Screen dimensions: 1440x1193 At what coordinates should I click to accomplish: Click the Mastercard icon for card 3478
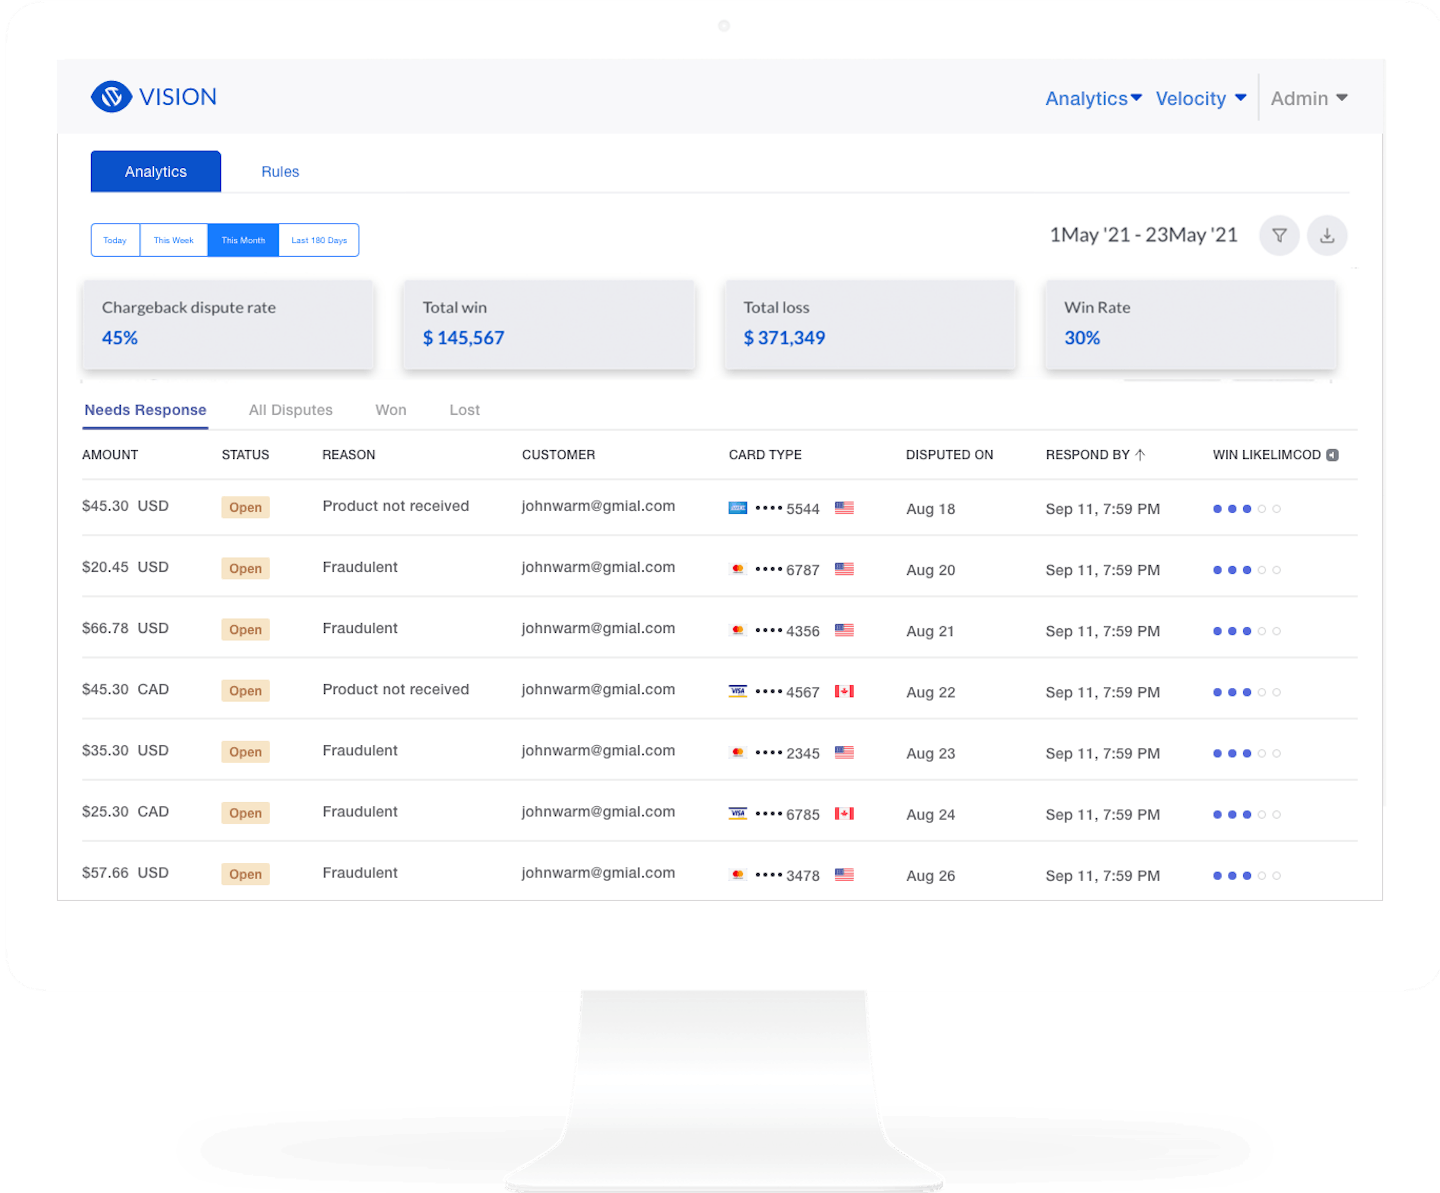tap(738, 875)
